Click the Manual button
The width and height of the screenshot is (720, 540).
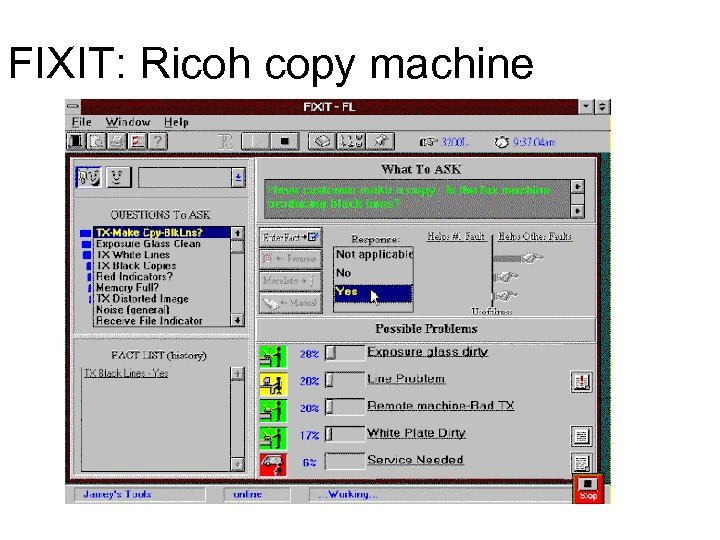[x=291, y=303]
